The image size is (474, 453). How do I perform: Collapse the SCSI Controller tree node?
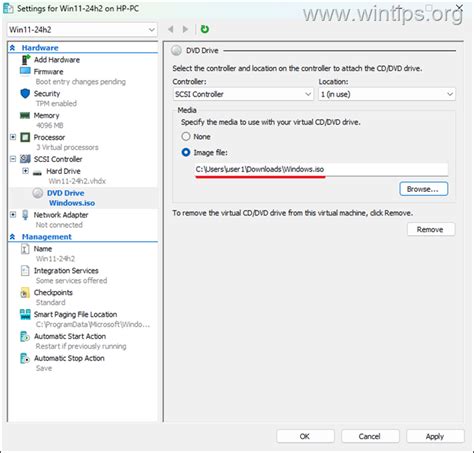coord(13,159)
